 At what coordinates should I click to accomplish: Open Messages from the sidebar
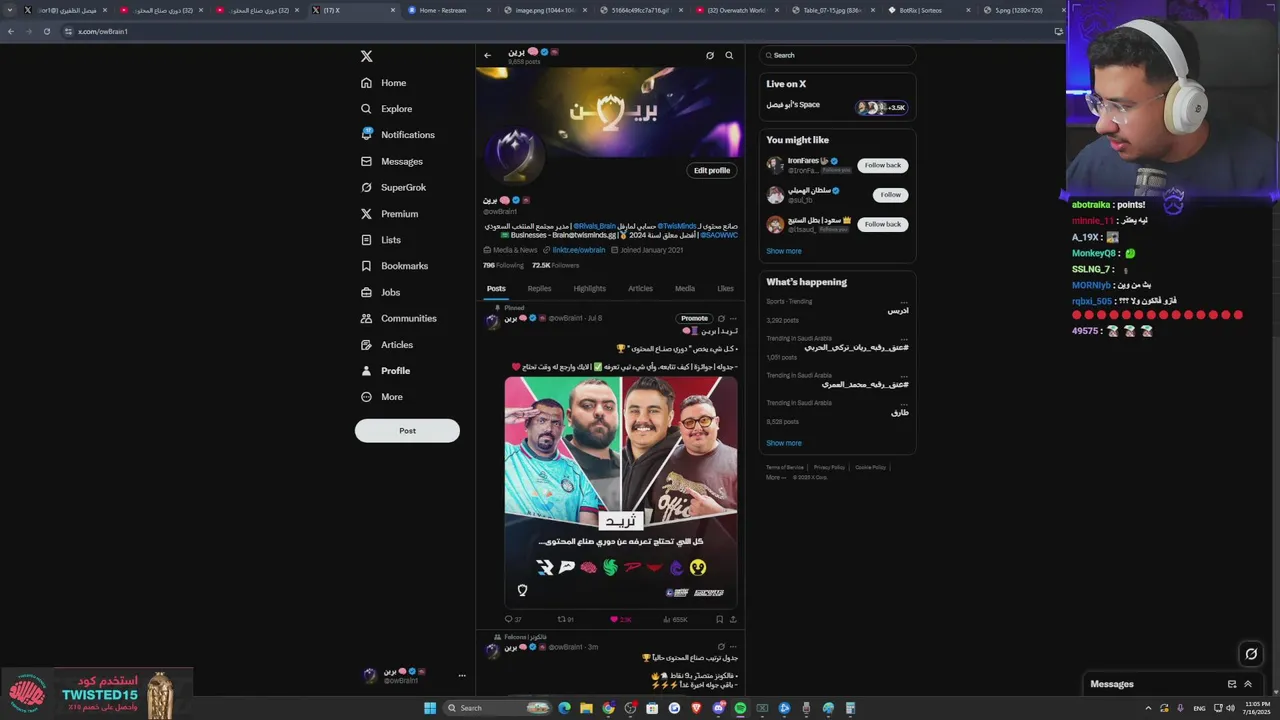[x=392, y=161]
